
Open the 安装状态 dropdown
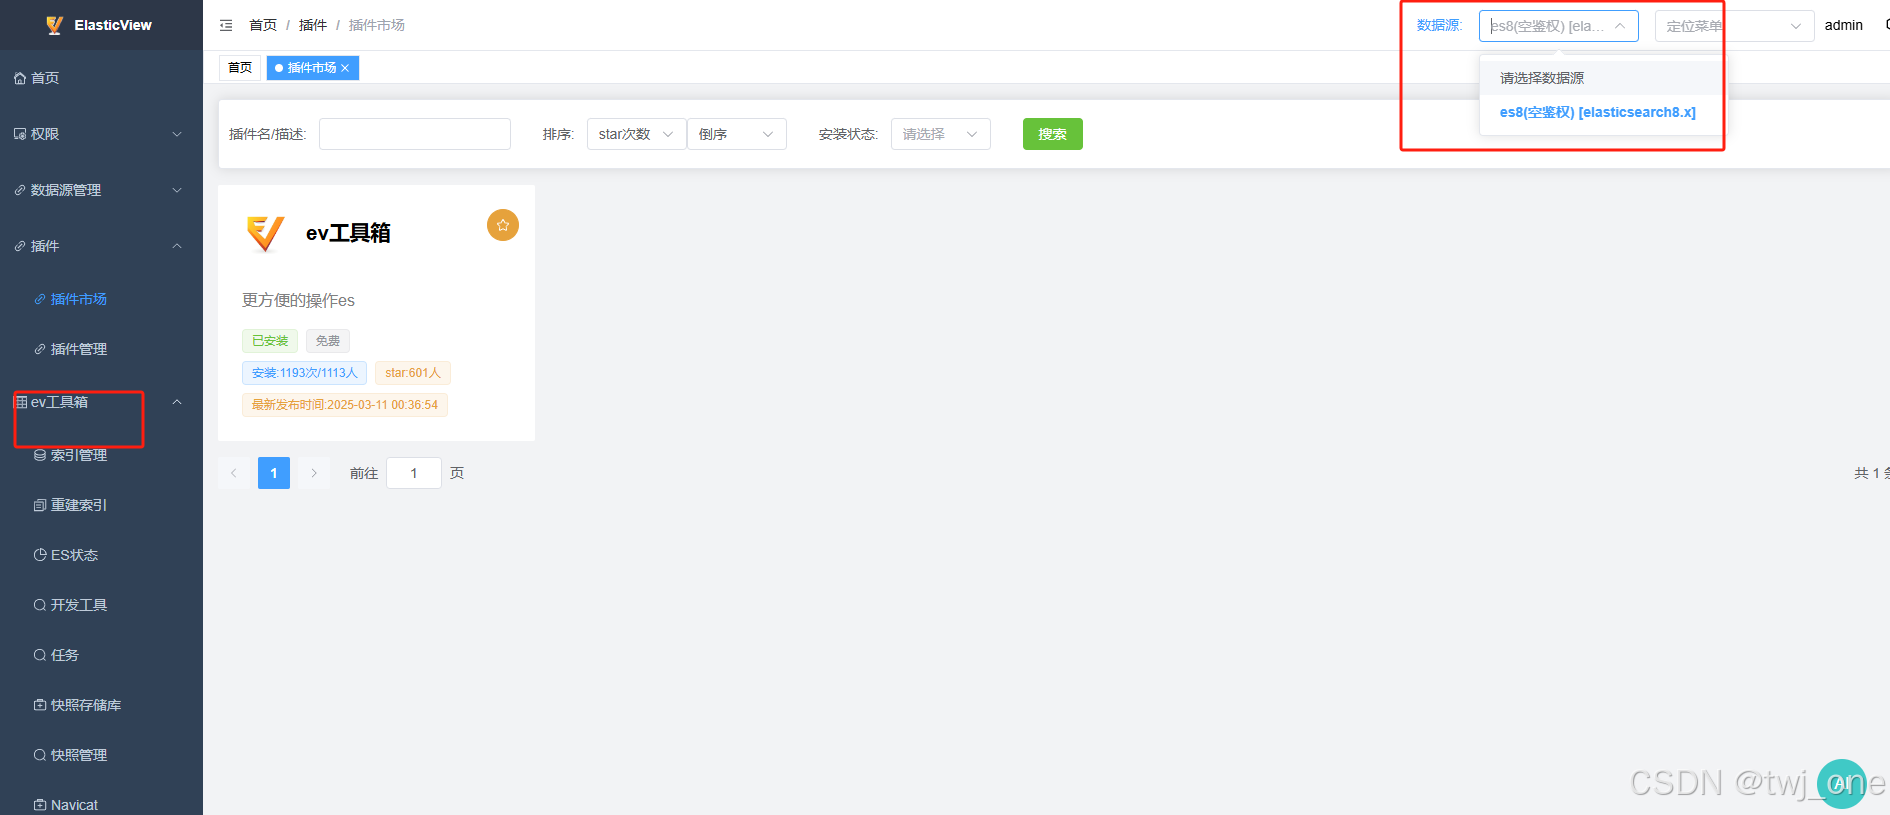tap(941, 134)
